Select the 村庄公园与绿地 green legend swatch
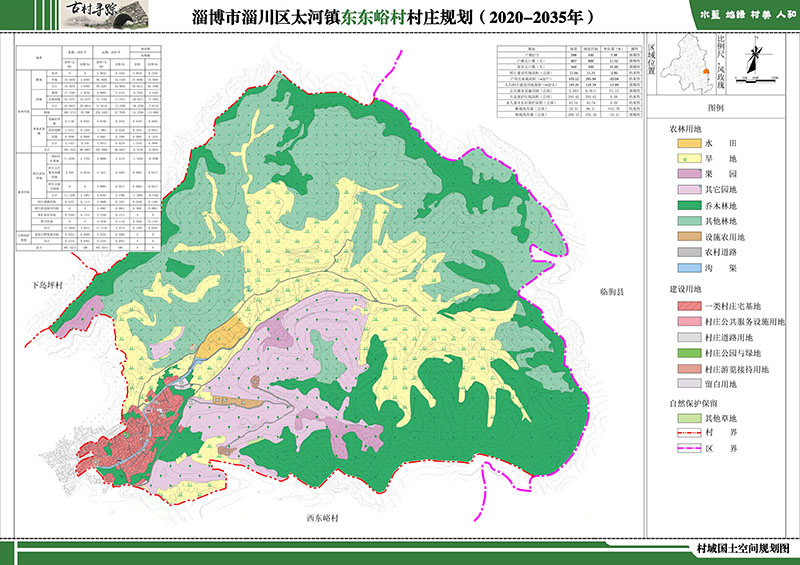 pyautogui.click(x=689, y=353)
